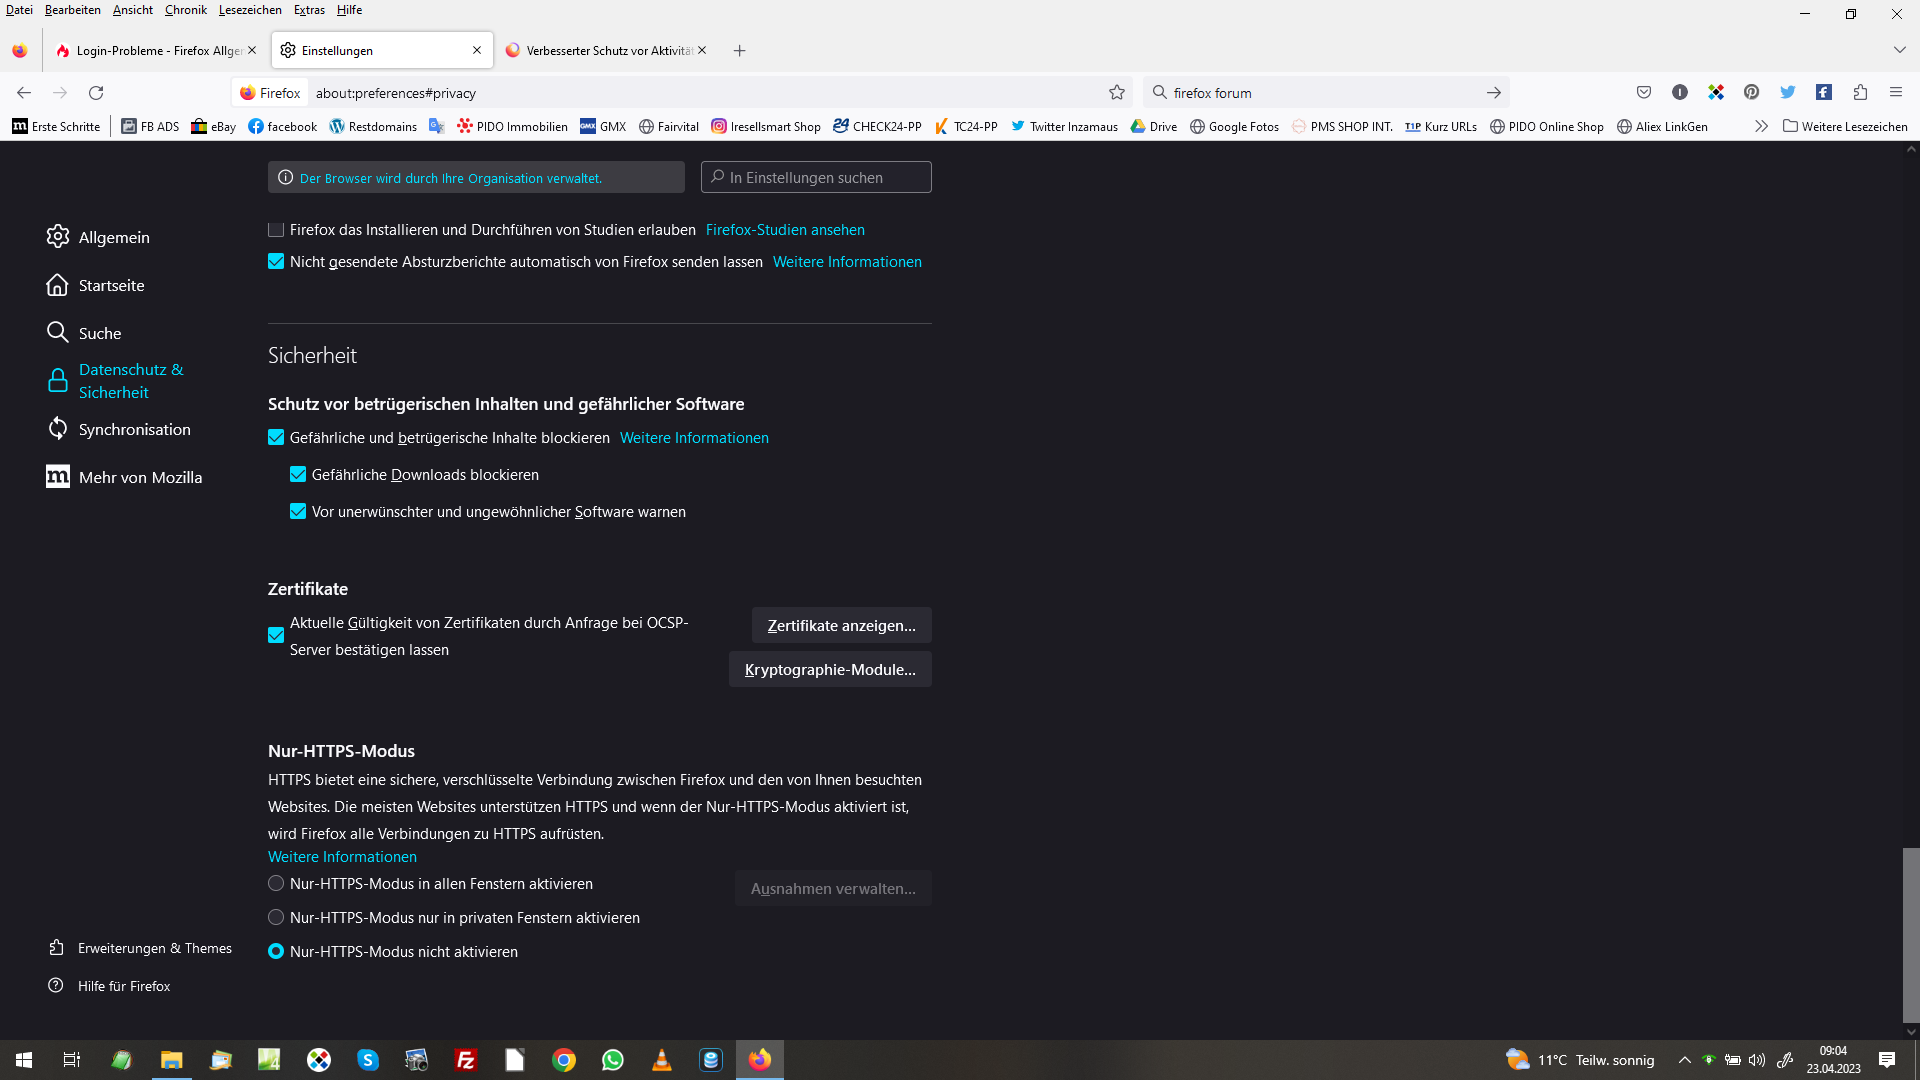The image size is (1920, 1080).
Task: Go to Startseite settings category
Action: (111, 285)
